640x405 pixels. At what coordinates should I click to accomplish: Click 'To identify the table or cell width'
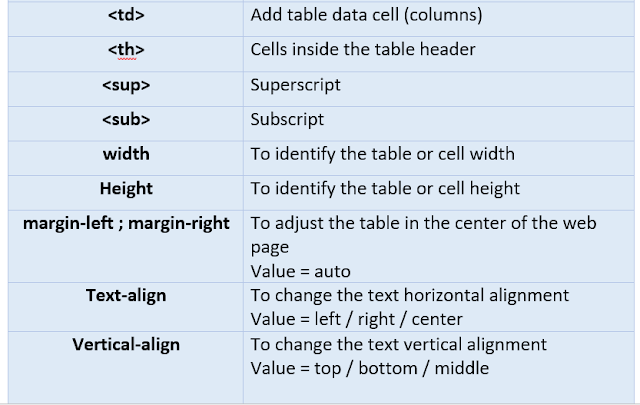(x=382, y=154)
